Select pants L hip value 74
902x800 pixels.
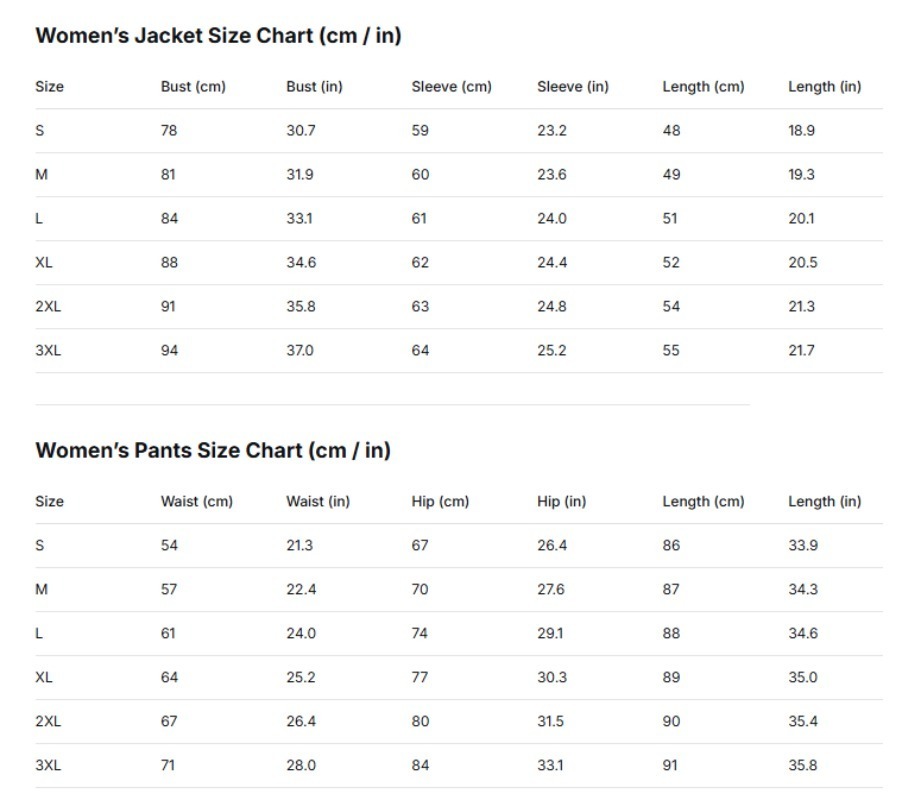click(419, 633)
